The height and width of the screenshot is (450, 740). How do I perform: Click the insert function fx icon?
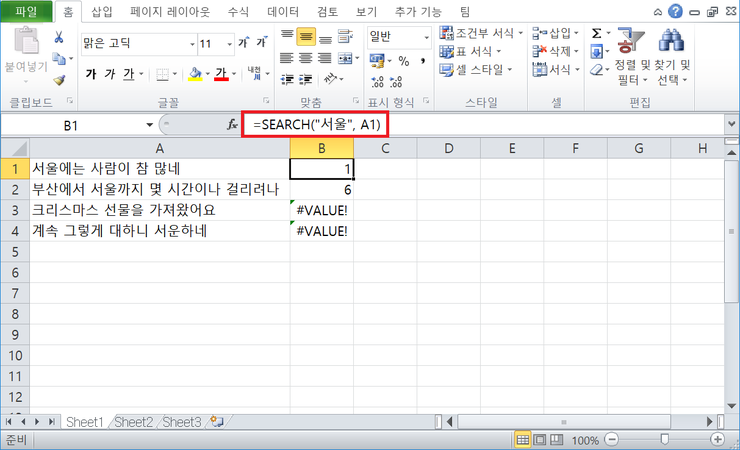[233, 125]
